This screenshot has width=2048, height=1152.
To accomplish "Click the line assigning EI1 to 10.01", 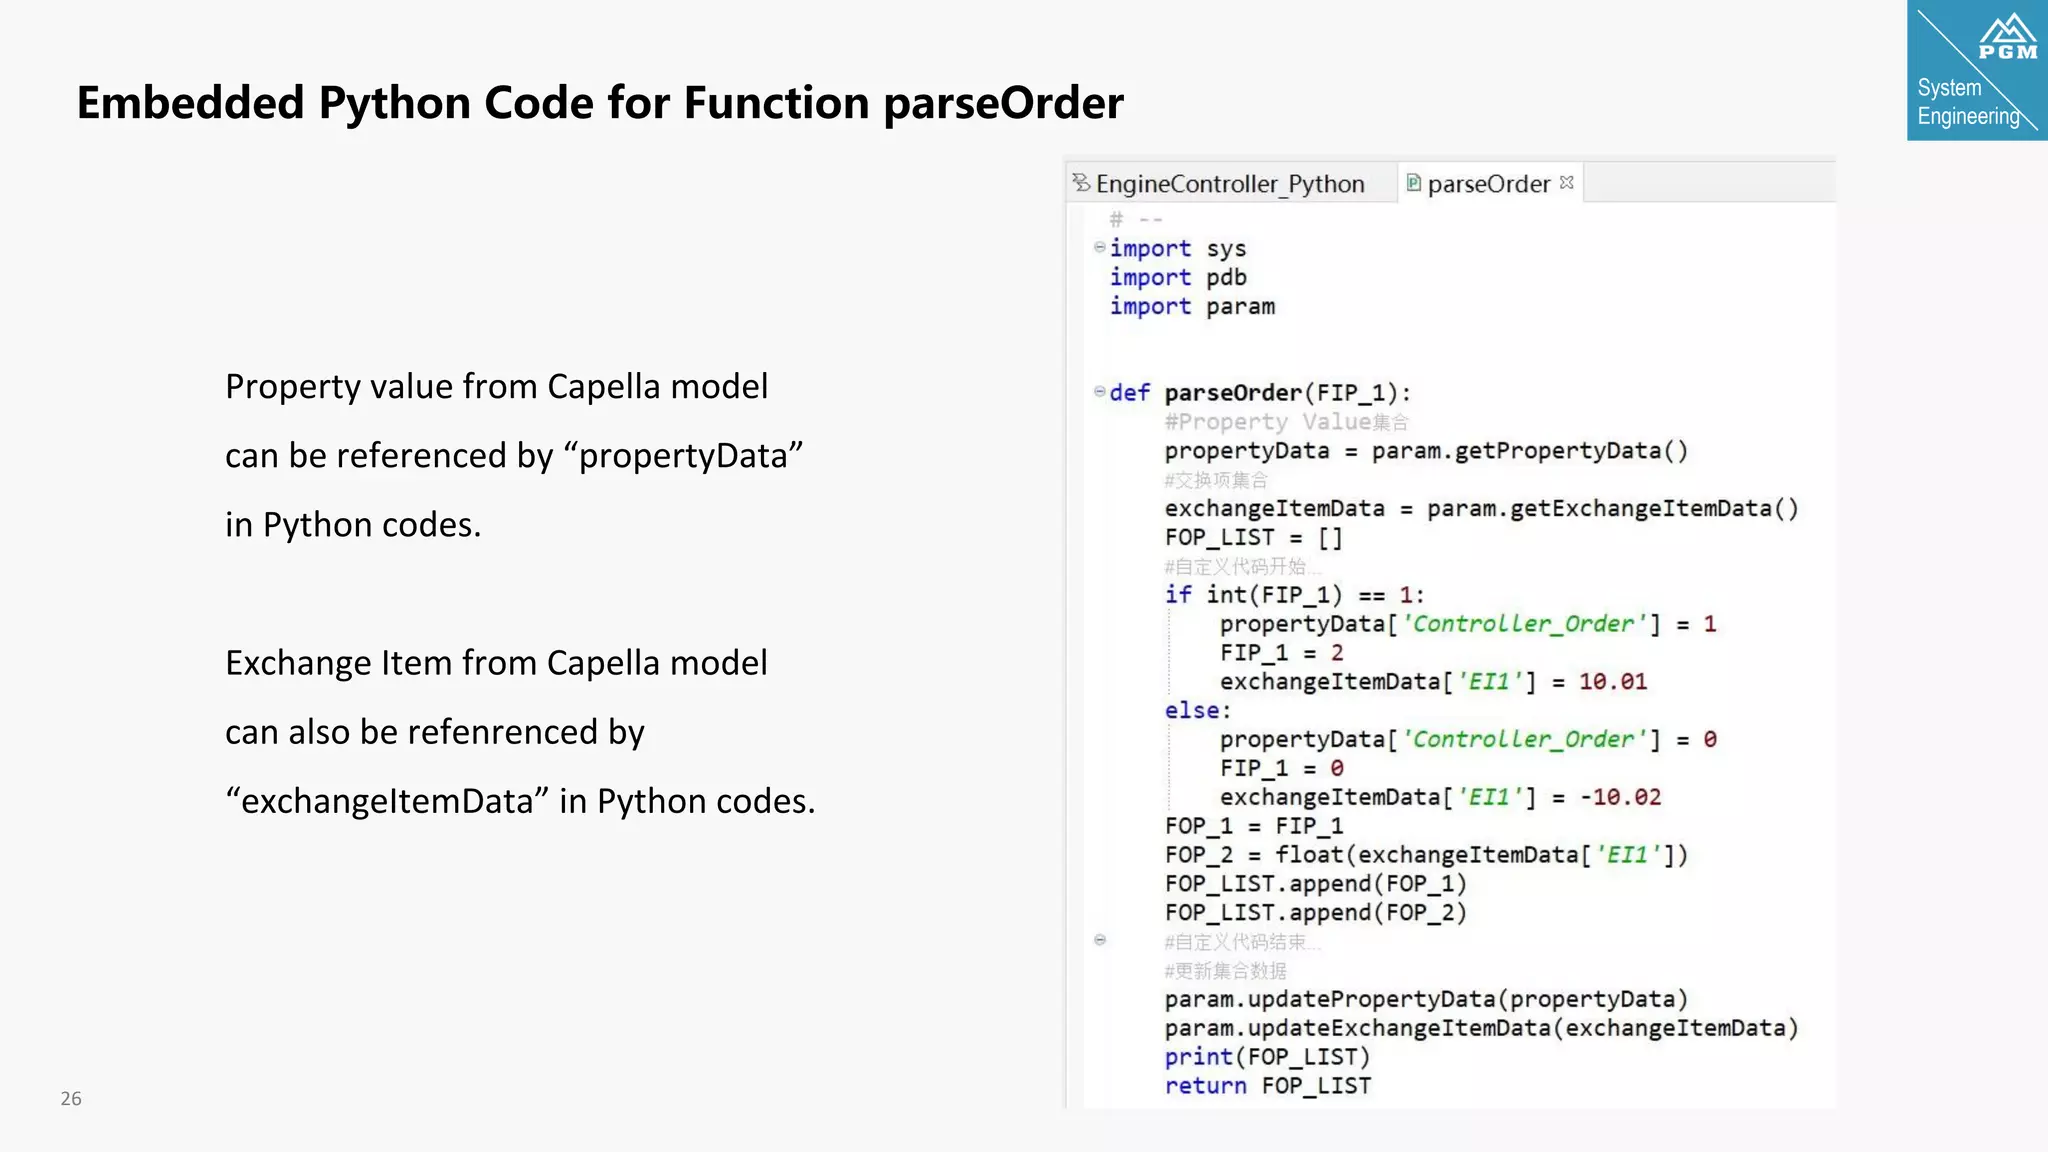I will tap(1433, 682).
